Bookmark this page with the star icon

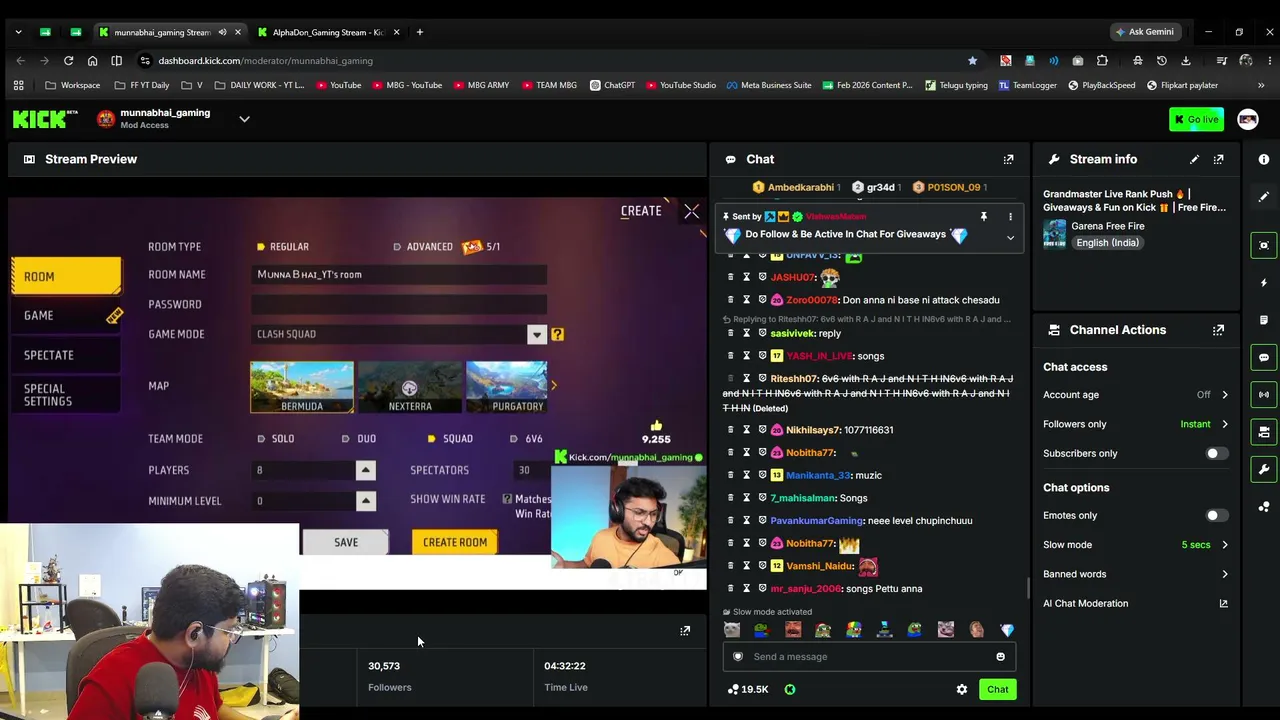972,61
